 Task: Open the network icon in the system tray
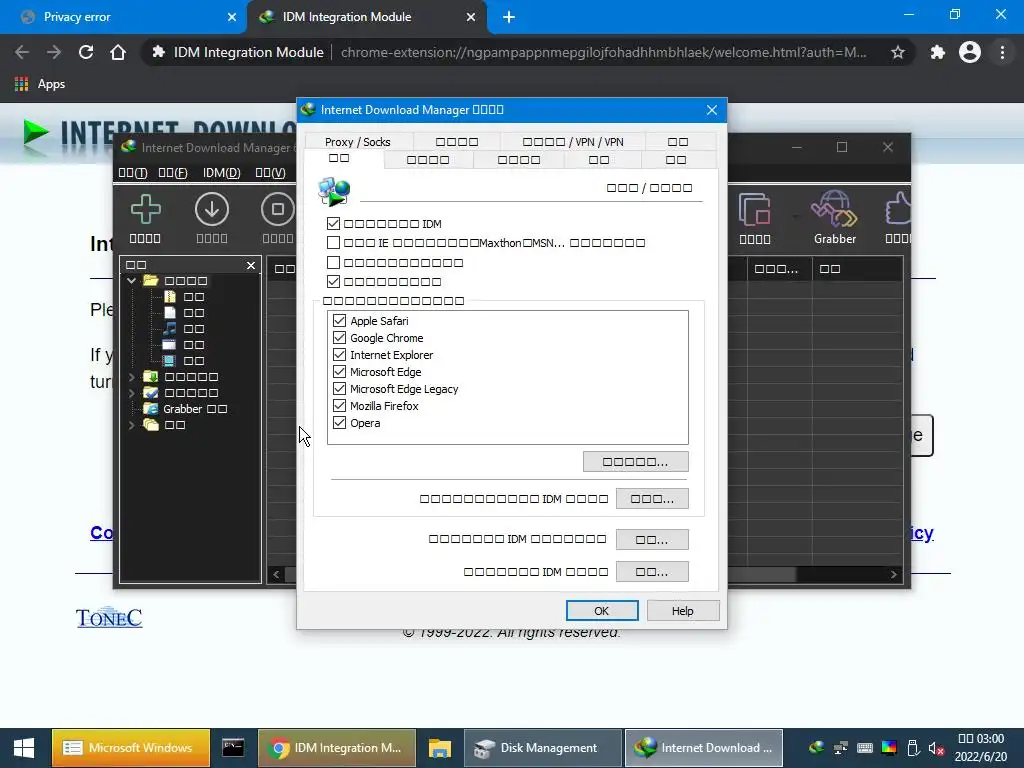click(840, 748)
